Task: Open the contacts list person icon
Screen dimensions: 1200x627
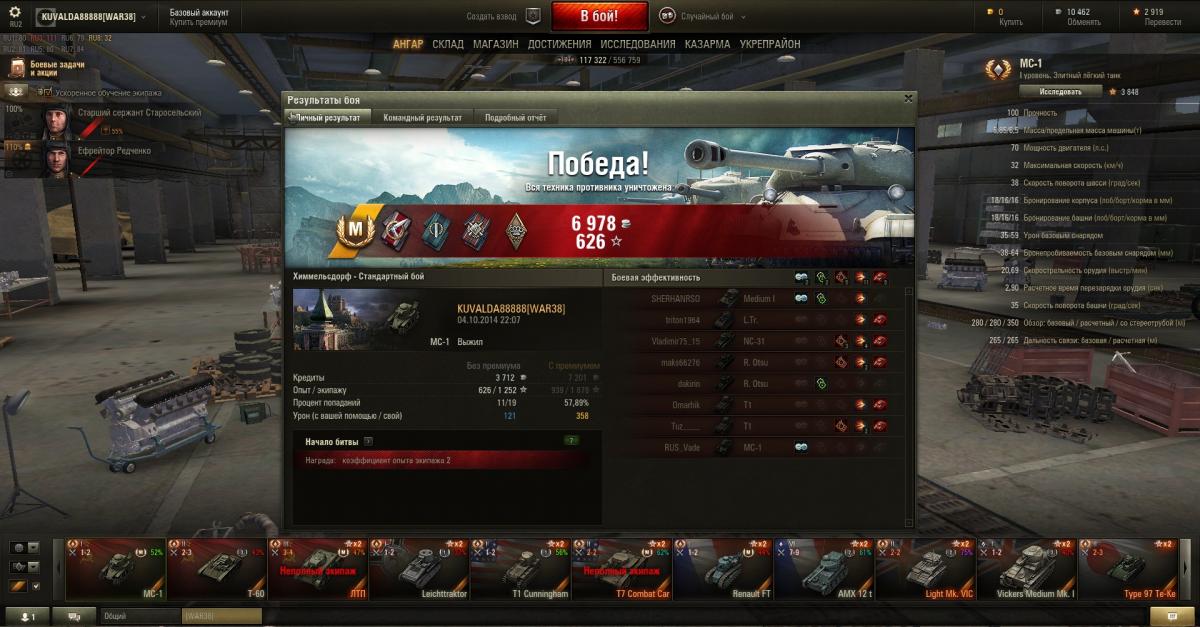Action: [x=28, y=617]
